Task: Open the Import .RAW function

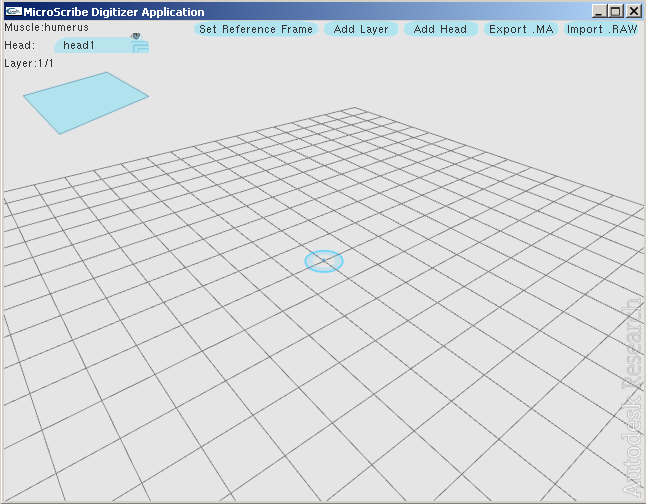Action: [x=602, y=29]
